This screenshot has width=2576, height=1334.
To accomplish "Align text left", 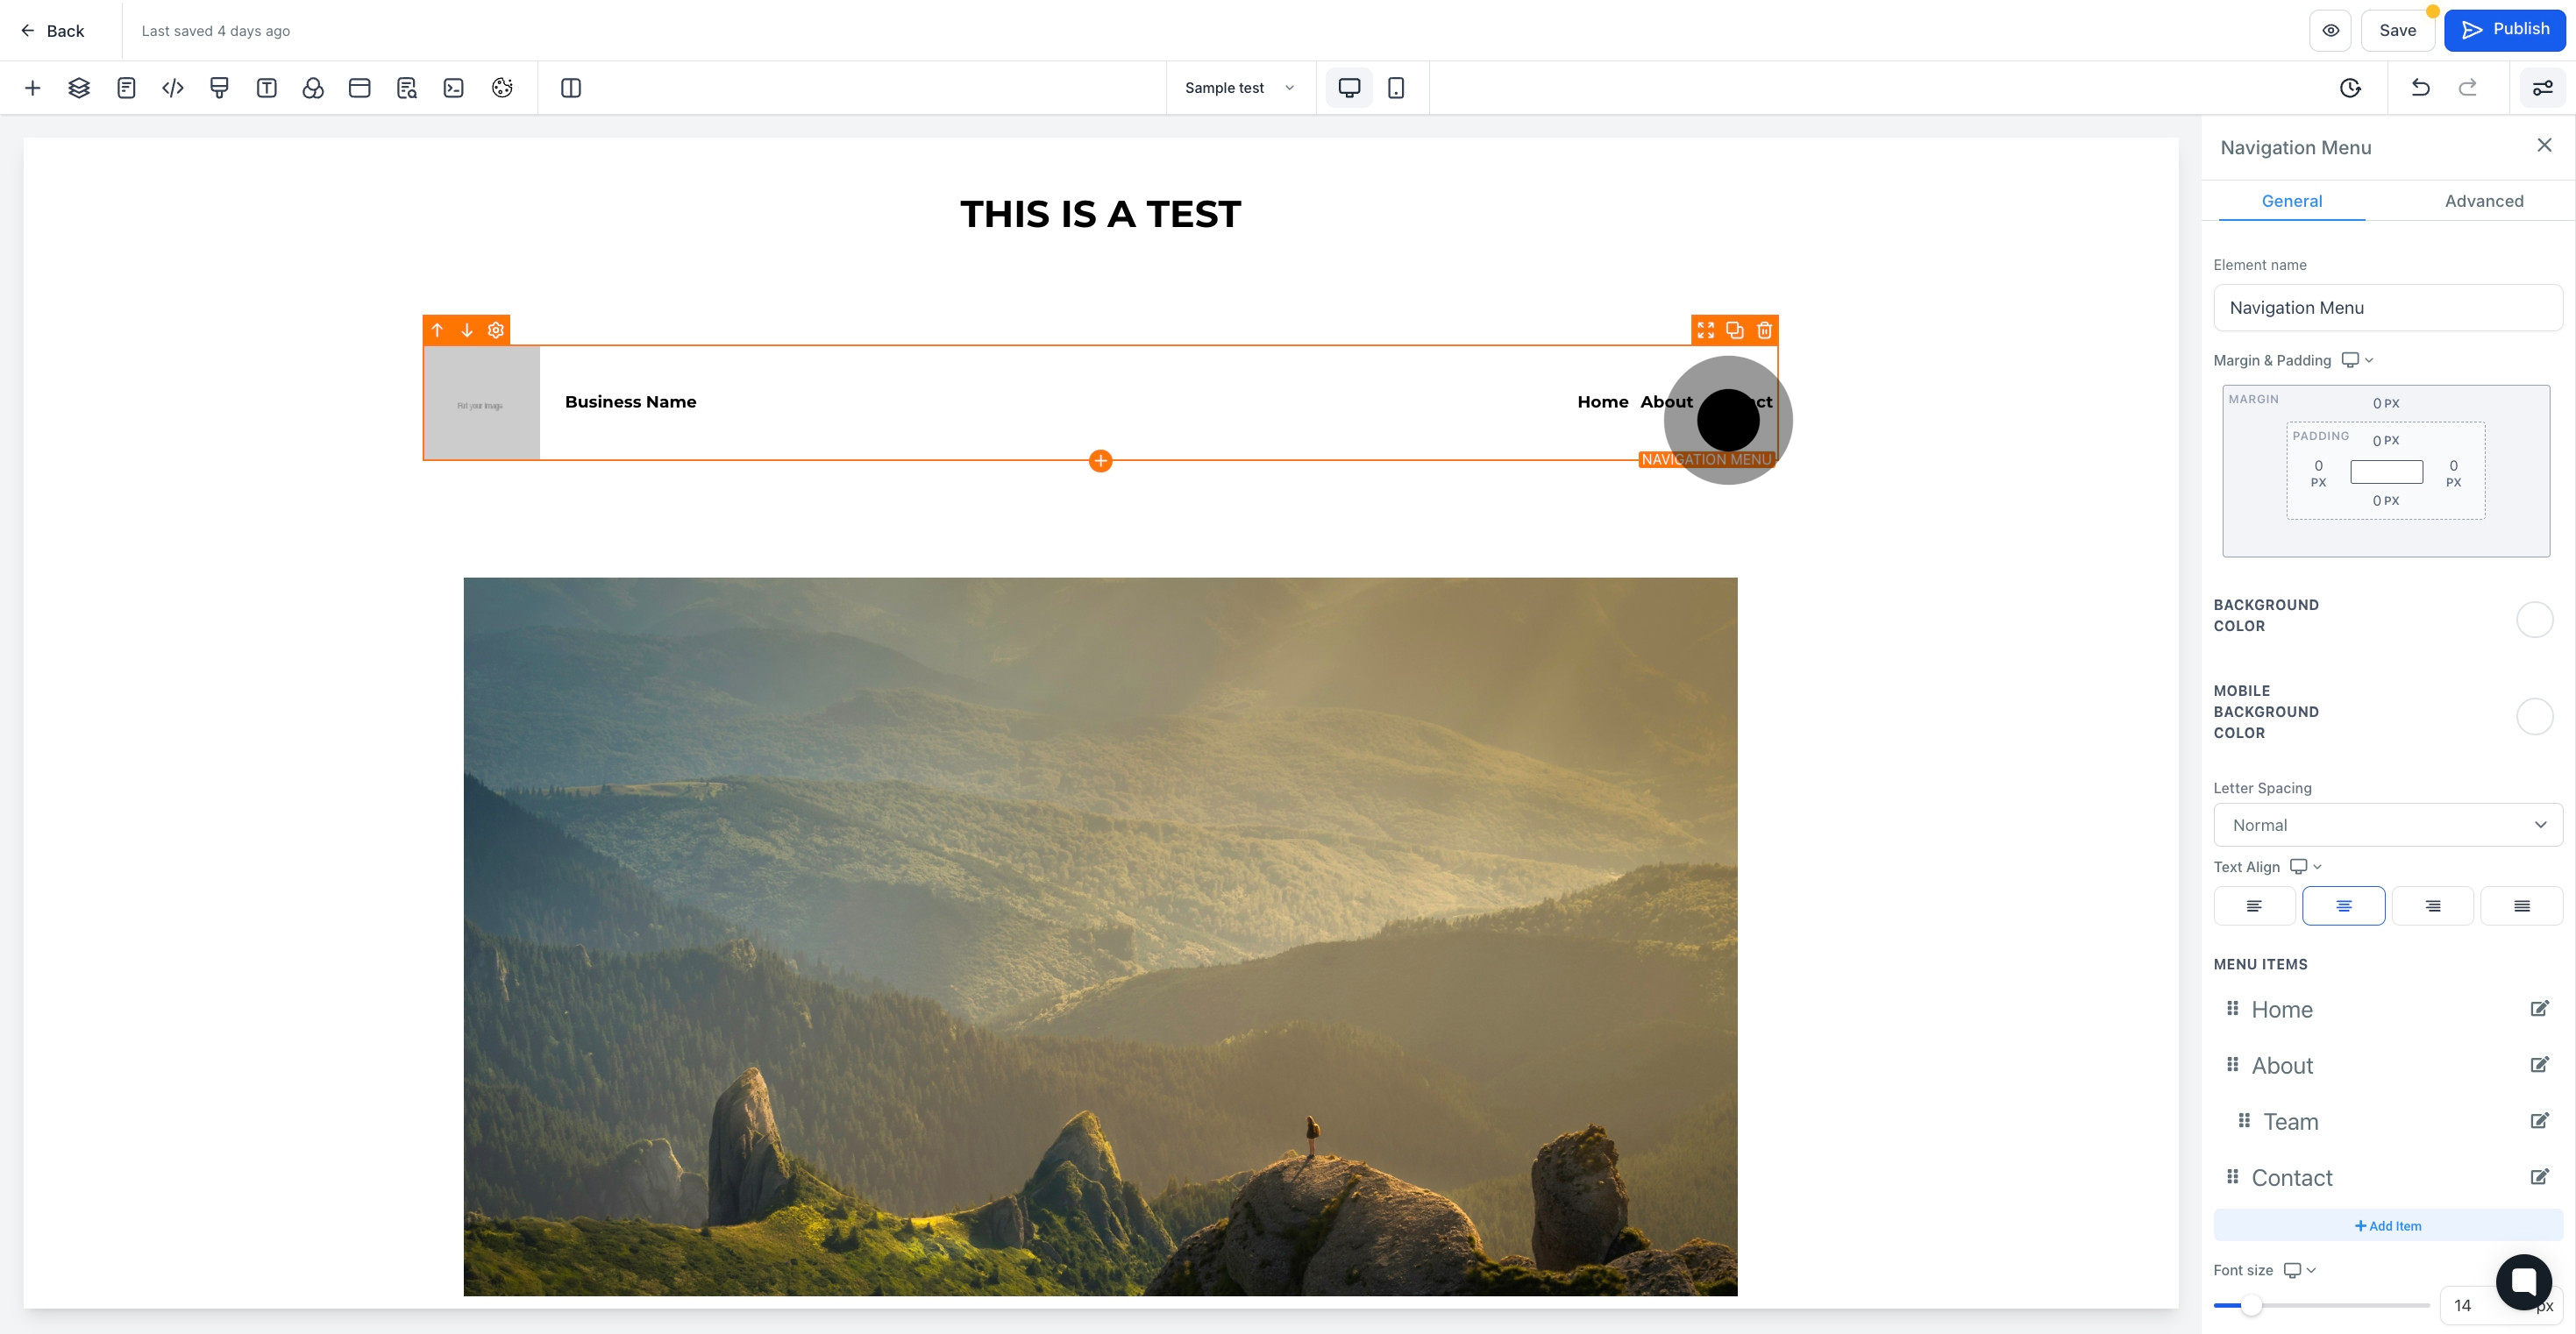I will click(2254, 906).
